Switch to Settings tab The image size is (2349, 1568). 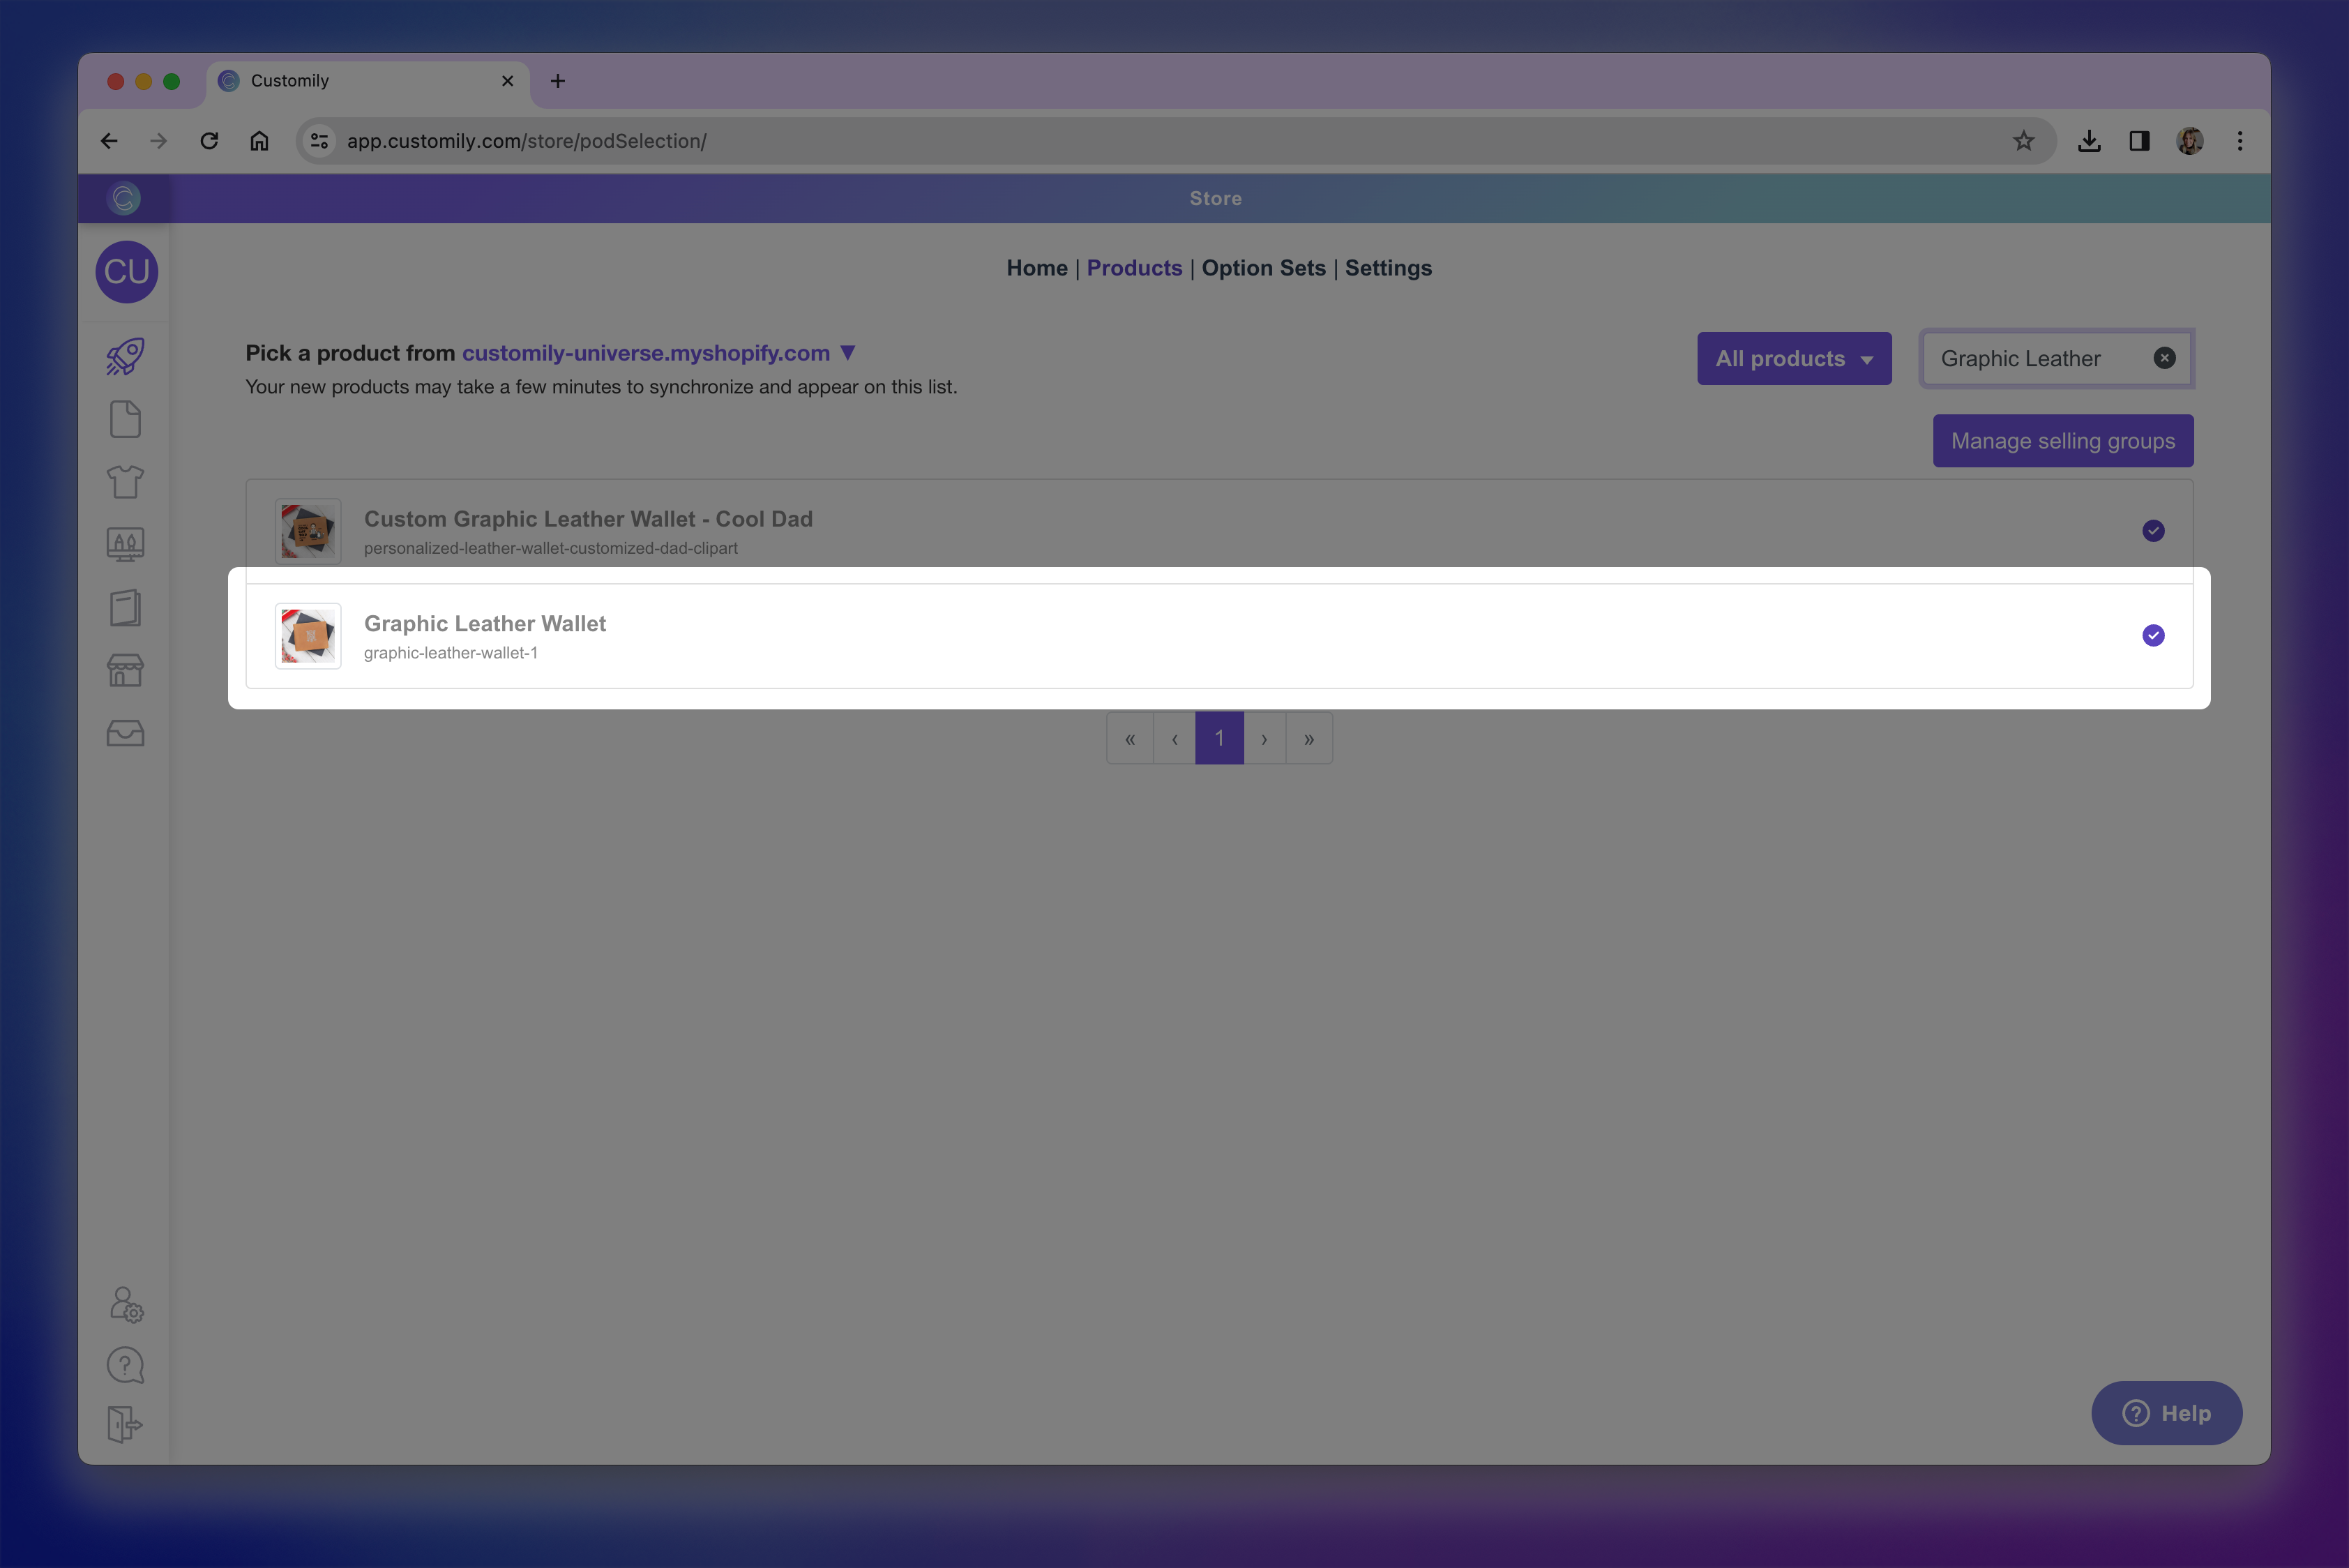[1387, 268]
